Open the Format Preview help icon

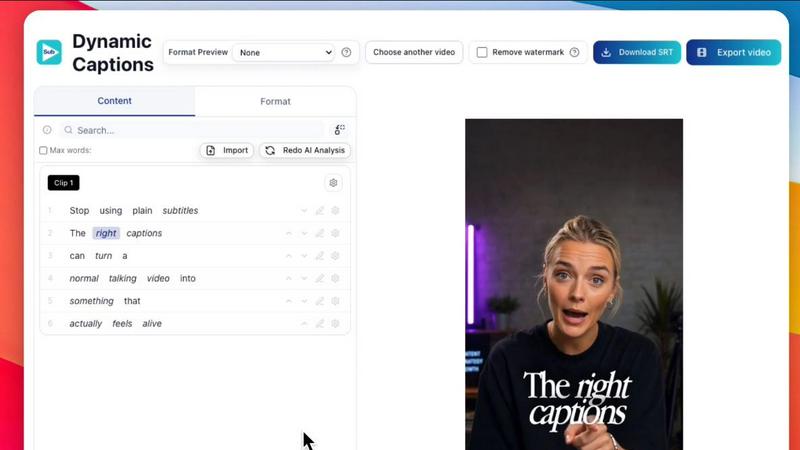pos(346,52)
